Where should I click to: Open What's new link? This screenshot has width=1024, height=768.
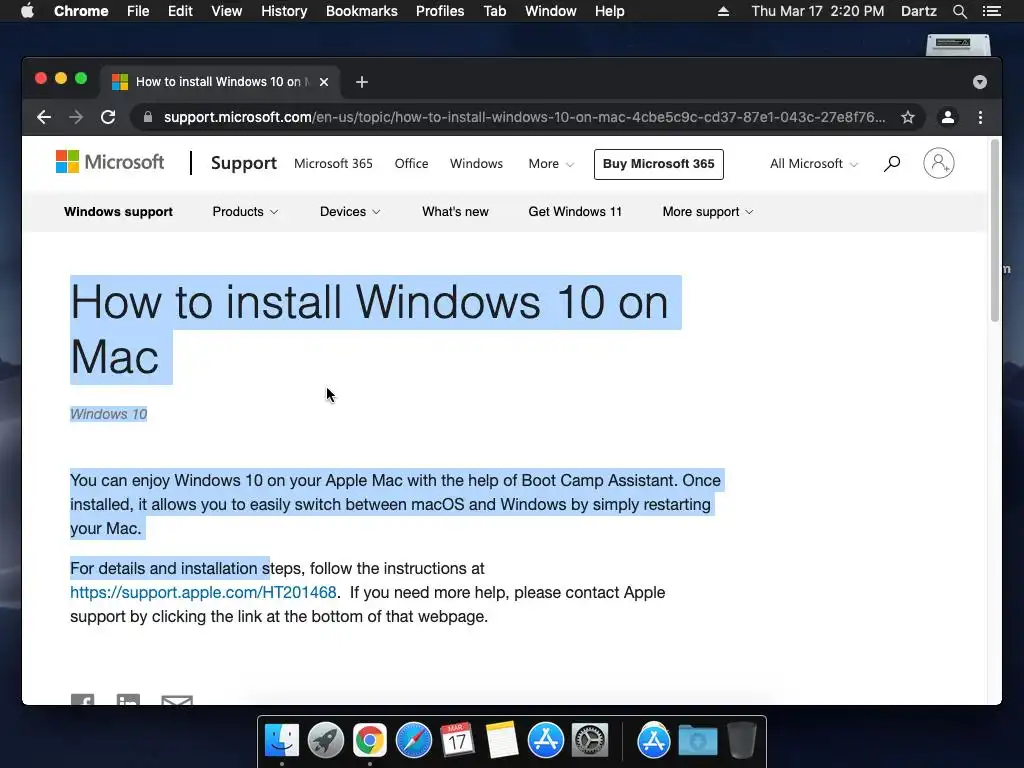coord(455,212)
